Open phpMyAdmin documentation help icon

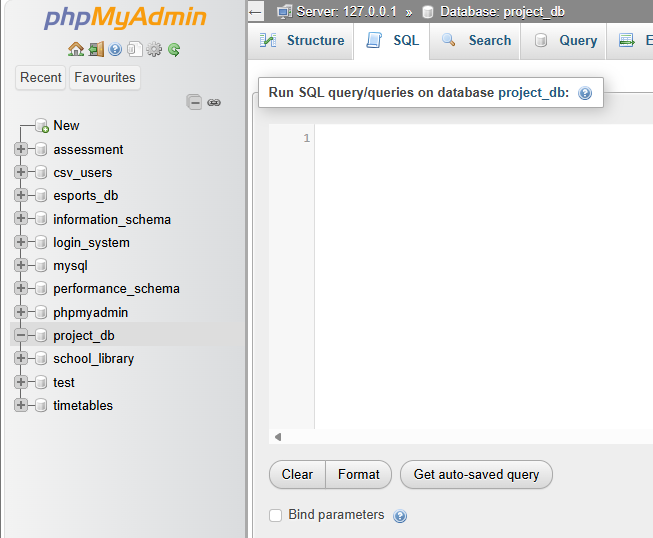tap(115, 50)
